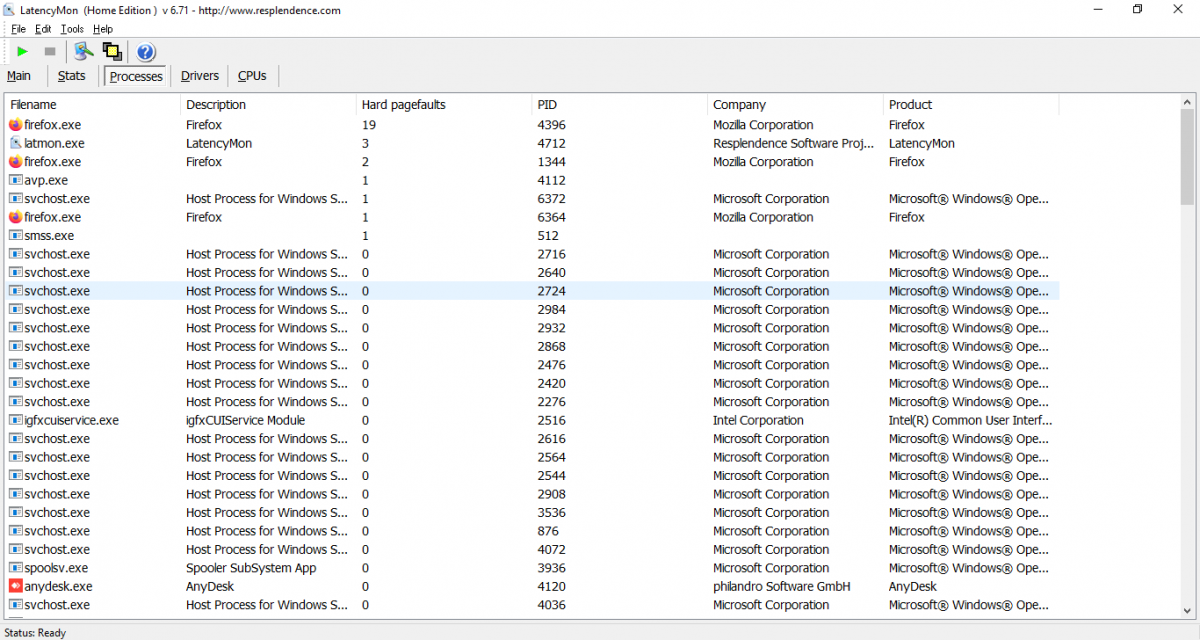Click the red anydesk.exe process icon

(x=15, y=587)
